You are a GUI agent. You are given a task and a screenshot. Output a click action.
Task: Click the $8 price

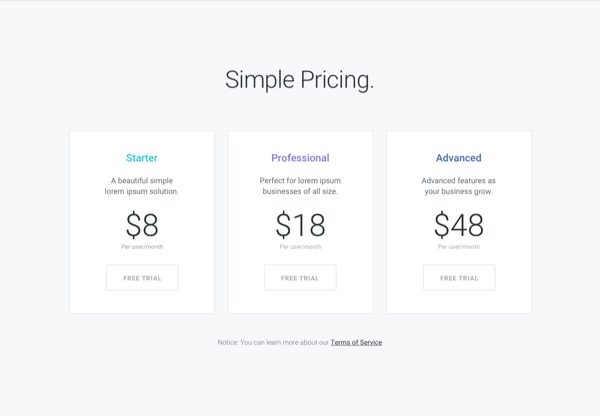point(142,225)
